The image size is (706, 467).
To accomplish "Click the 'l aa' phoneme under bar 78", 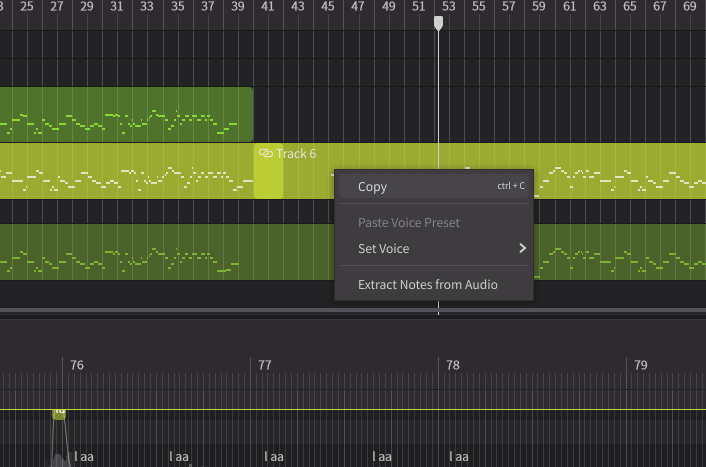I will [x=458, y=457].
